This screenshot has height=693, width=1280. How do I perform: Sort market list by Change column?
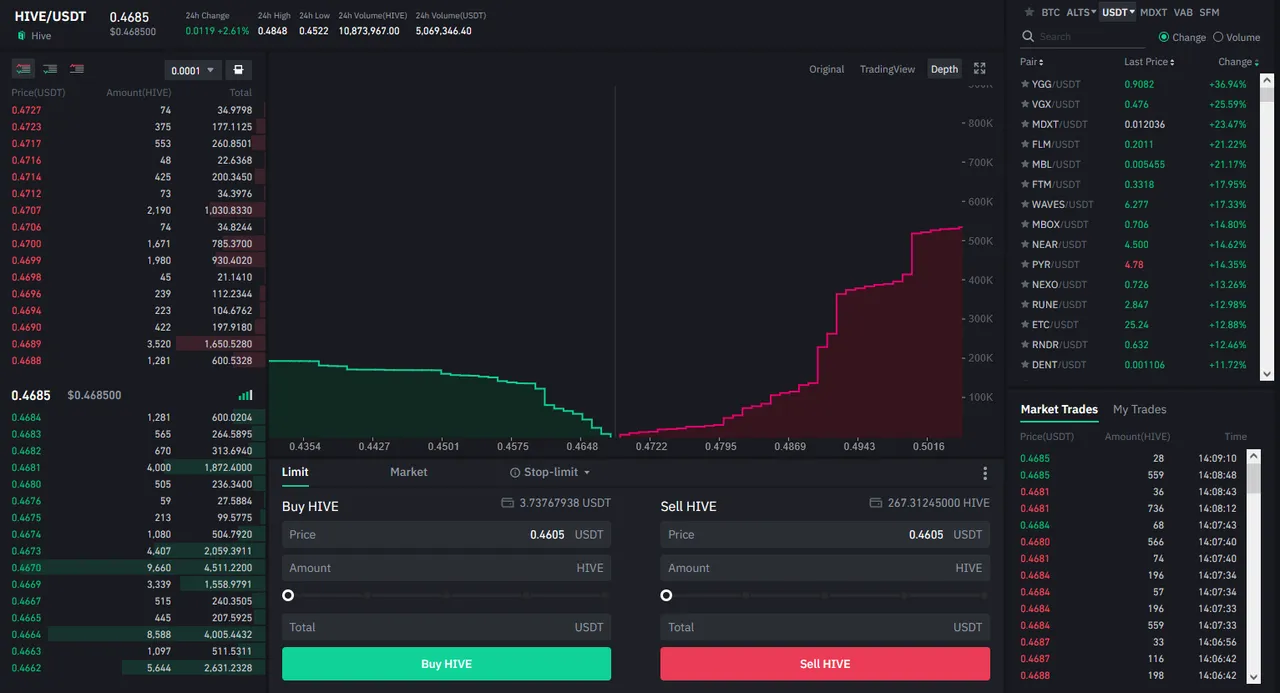(x=1238, y=62)
